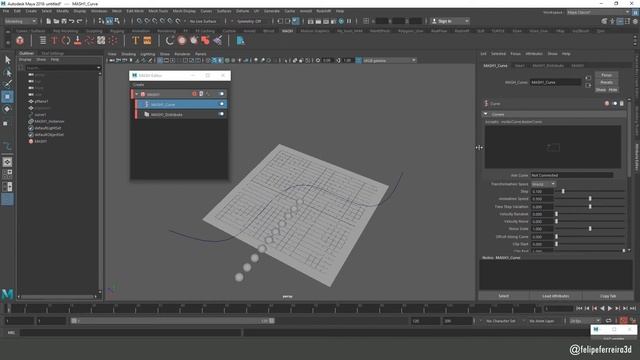Collapse the Curves section in Attribute Editor
The width and height of the screenshot is (640, 360).
pos(486,114)
